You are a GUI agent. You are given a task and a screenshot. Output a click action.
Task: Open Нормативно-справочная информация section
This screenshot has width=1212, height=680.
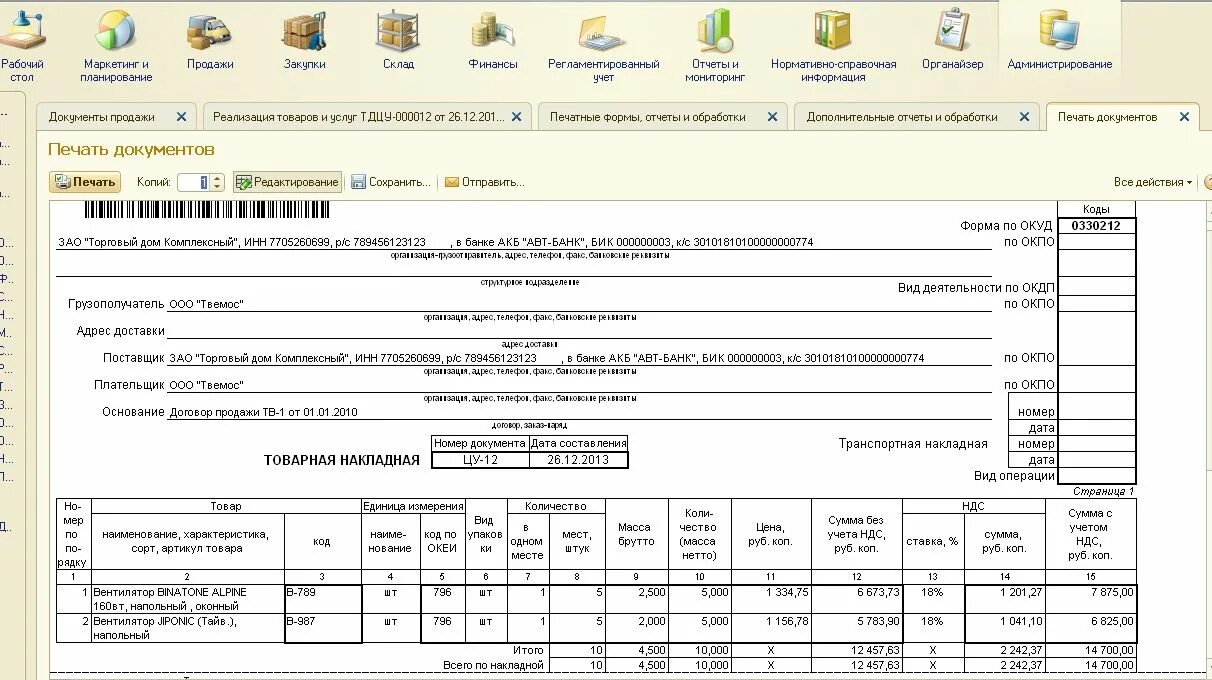(x=833, y=46)
